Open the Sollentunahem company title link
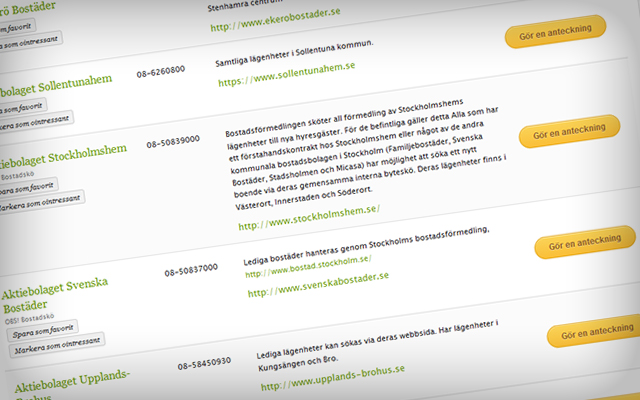This screenshot has width=640, height=400. pyautogui.click(x=56, y=86)
